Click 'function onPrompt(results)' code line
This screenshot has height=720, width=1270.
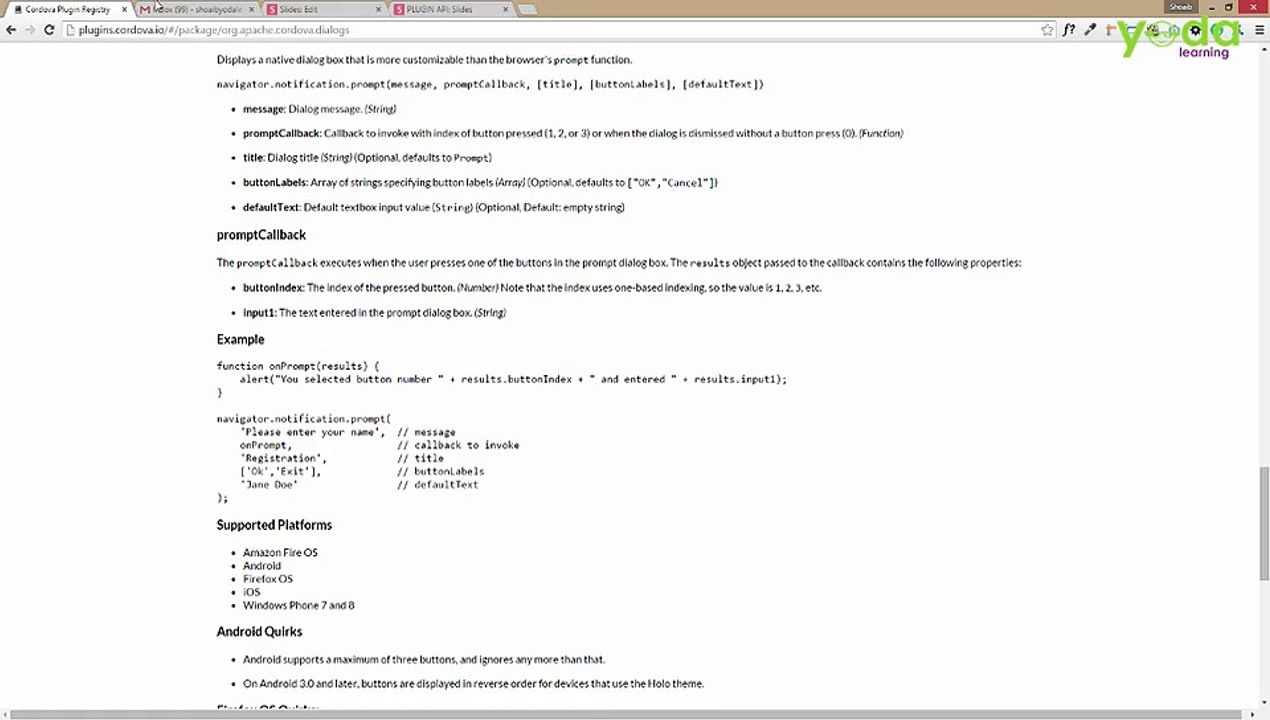click(298, 367)
